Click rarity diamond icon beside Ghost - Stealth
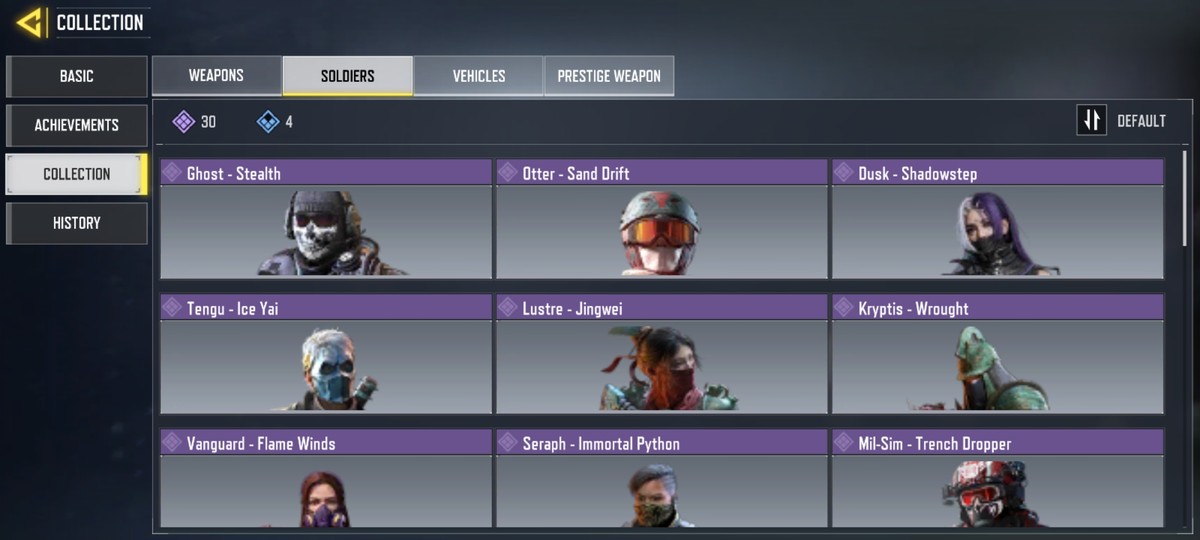The width and height of the screenshot is (1200, 540). [172, 173]
